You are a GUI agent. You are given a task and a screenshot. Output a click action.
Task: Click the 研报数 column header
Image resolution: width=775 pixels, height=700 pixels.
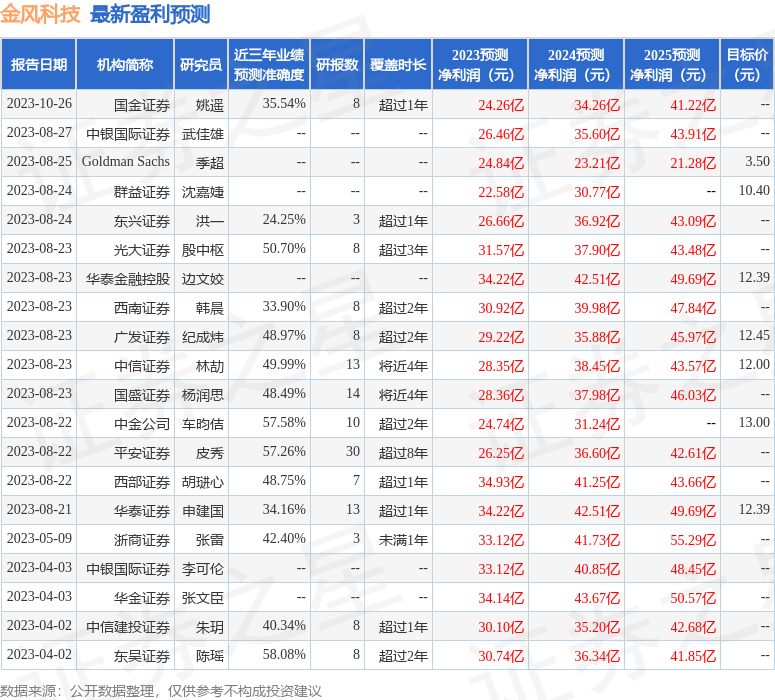coord(337,65)
